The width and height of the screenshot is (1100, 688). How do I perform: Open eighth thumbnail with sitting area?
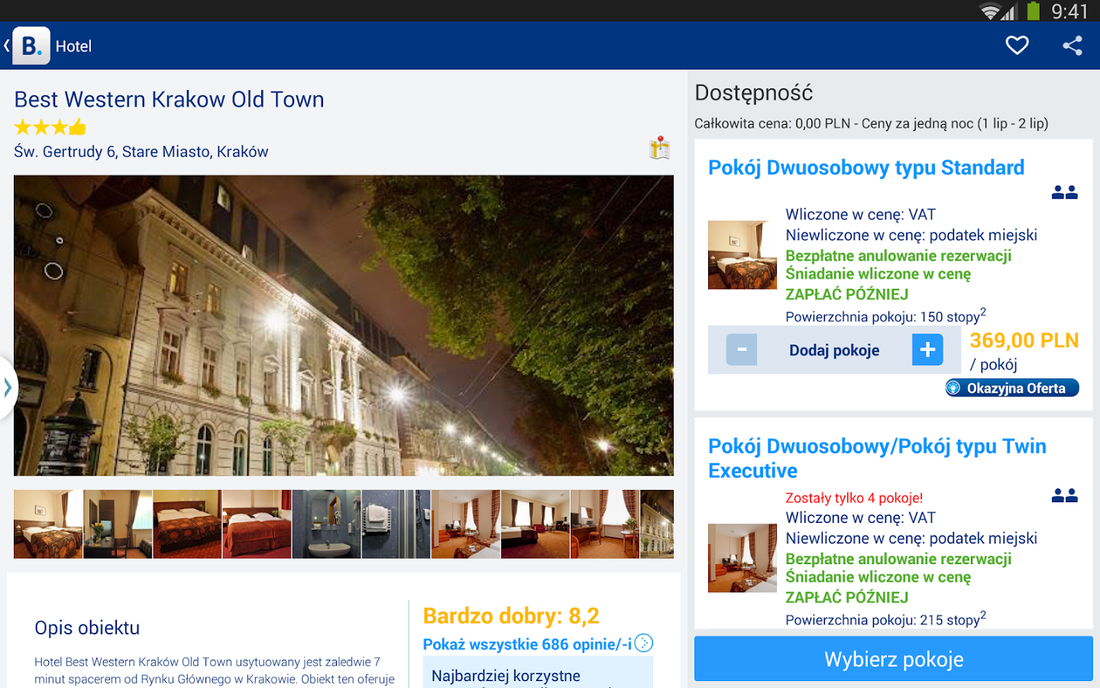[x=535, y=524]
